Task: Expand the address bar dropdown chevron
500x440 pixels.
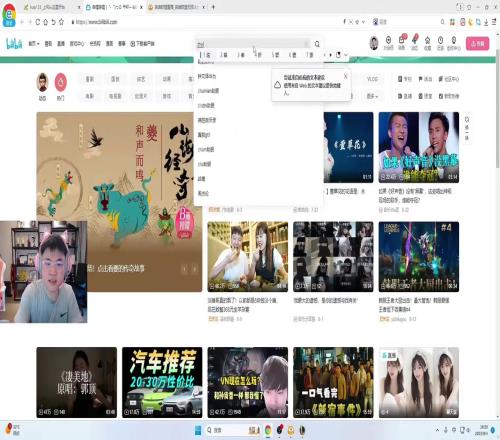Action: point(363,22)
